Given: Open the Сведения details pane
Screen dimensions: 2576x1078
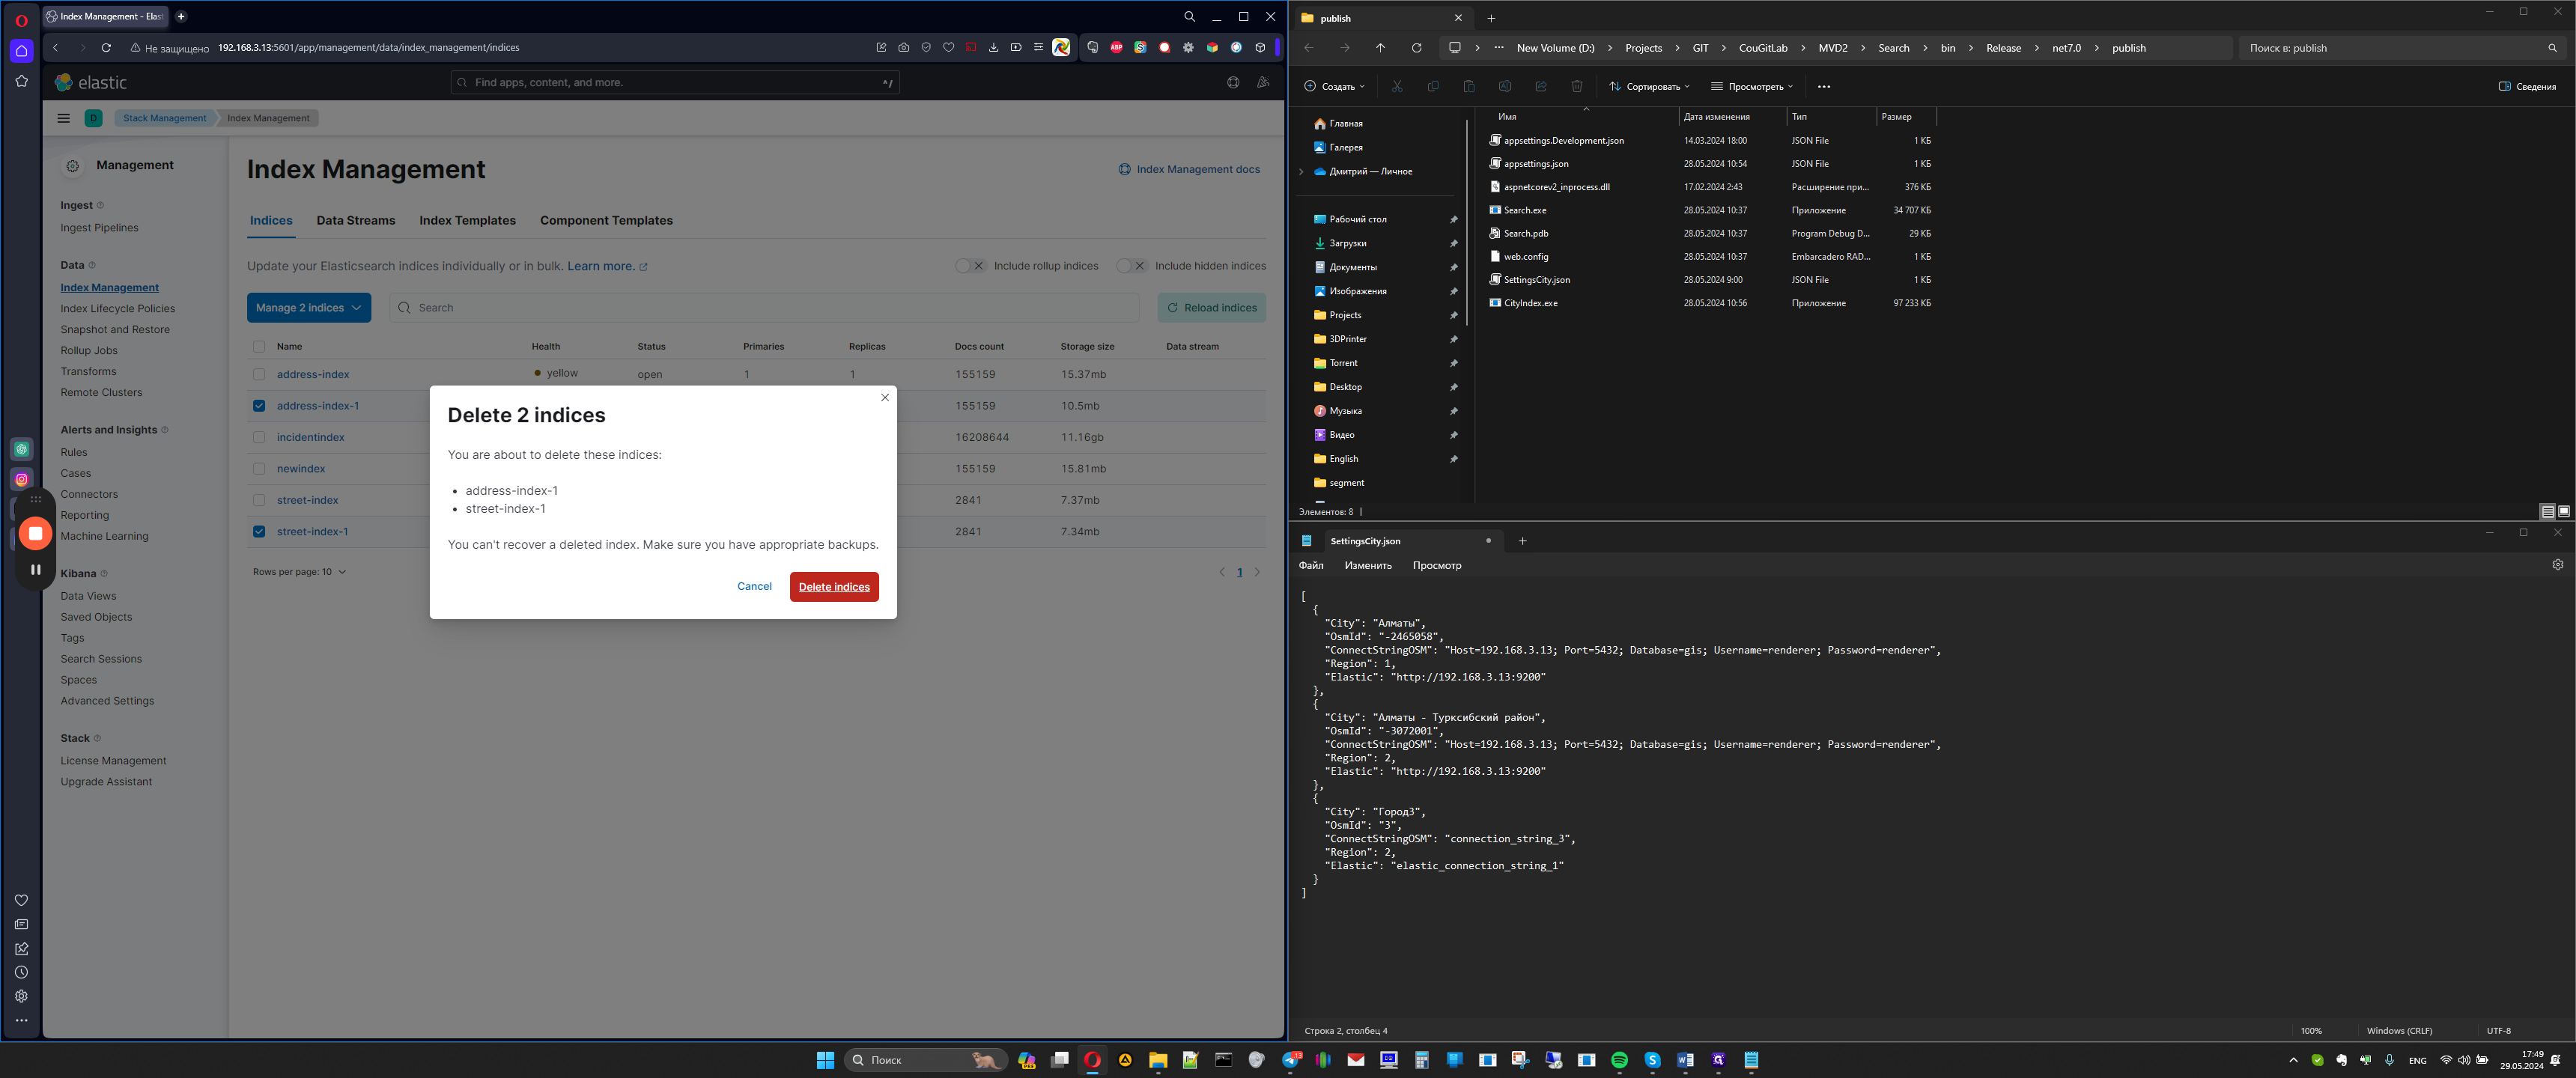Looking at the screenshot, I should pyautogui.click(x=2527, y=87).
